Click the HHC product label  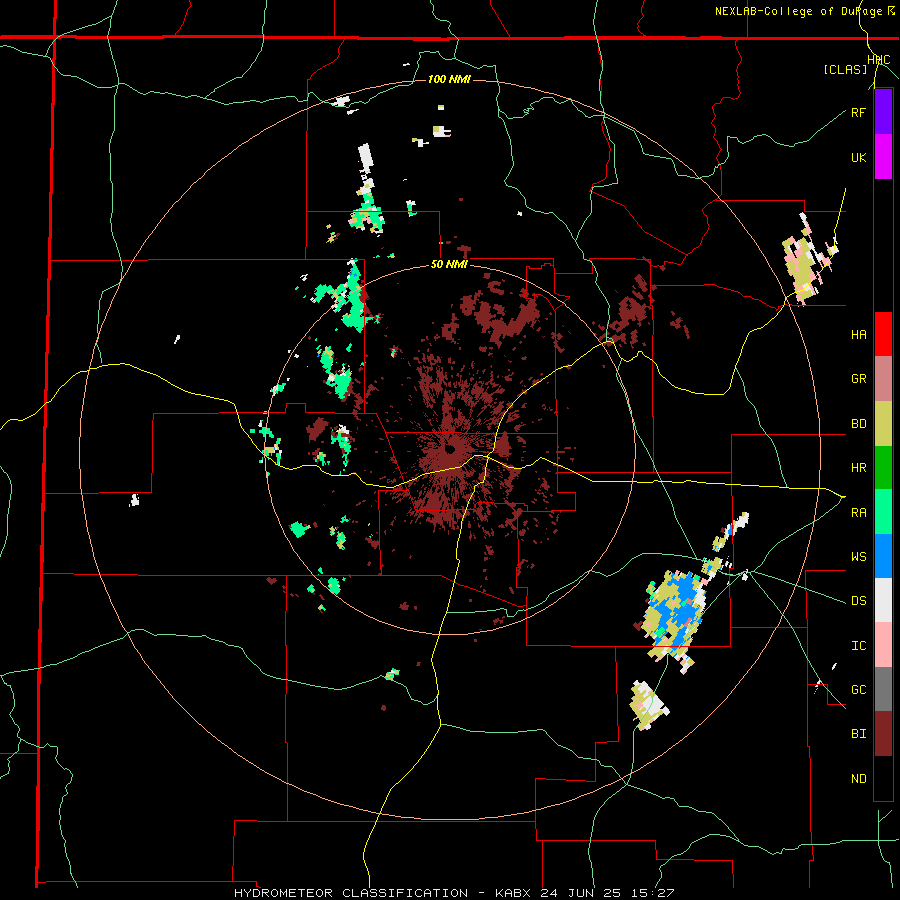coord(878,60)
